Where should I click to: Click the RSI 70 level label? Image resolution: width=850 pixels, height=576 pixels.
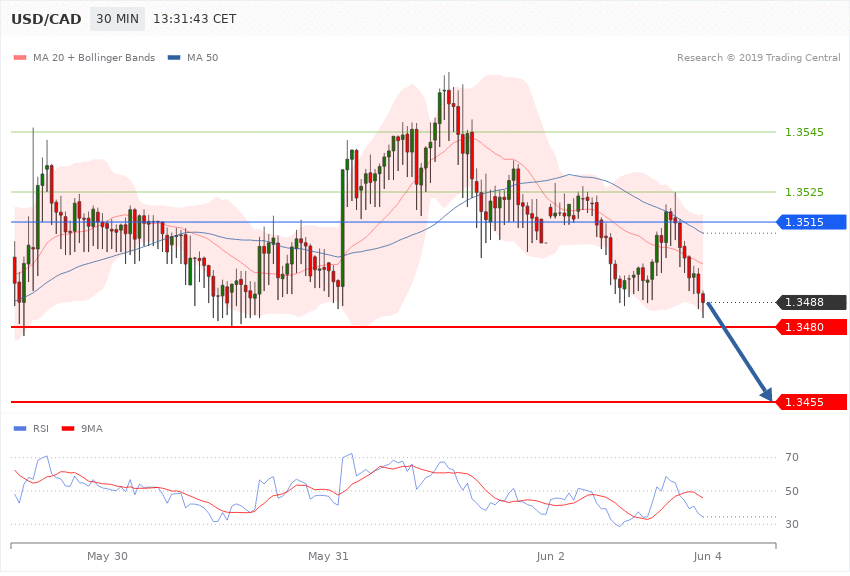pos(792,457)
